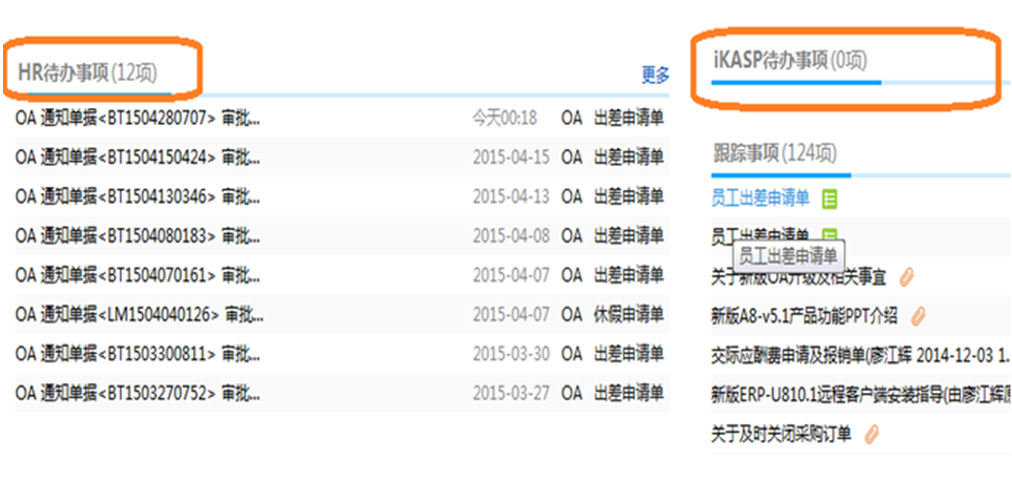Open 关于及时关闭采购订单 item

(781, 433)
